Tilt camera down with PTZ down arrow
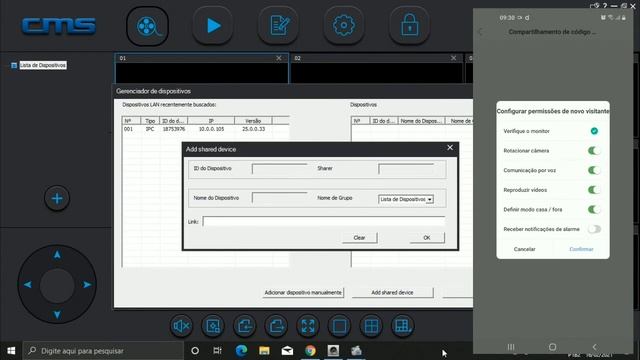The image size is (640, 360). 57,314
